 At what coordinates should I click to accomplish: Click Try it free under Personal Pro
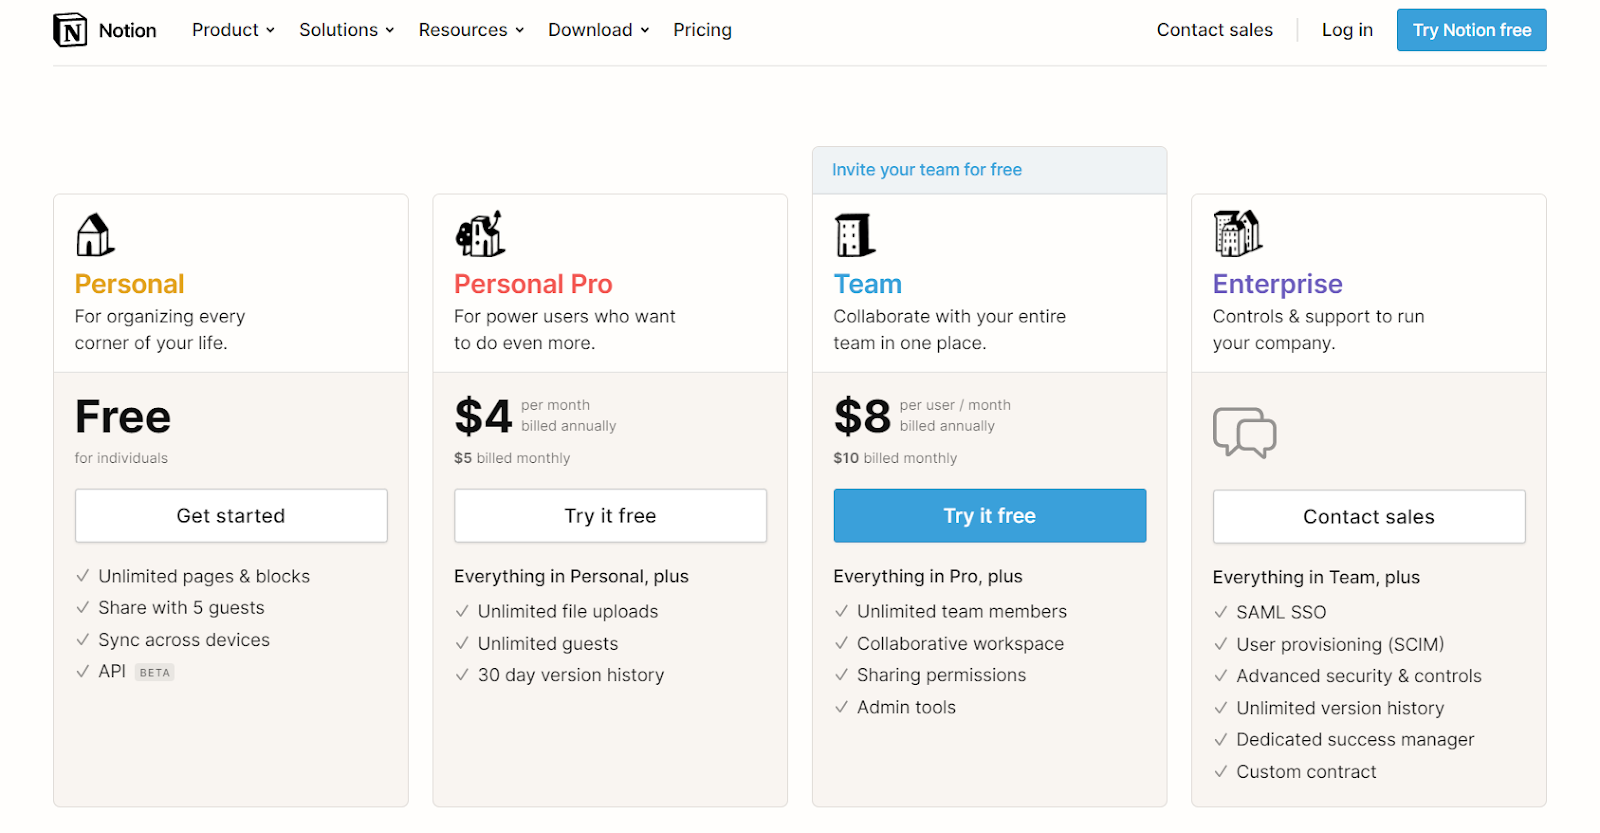pos(610,516)
